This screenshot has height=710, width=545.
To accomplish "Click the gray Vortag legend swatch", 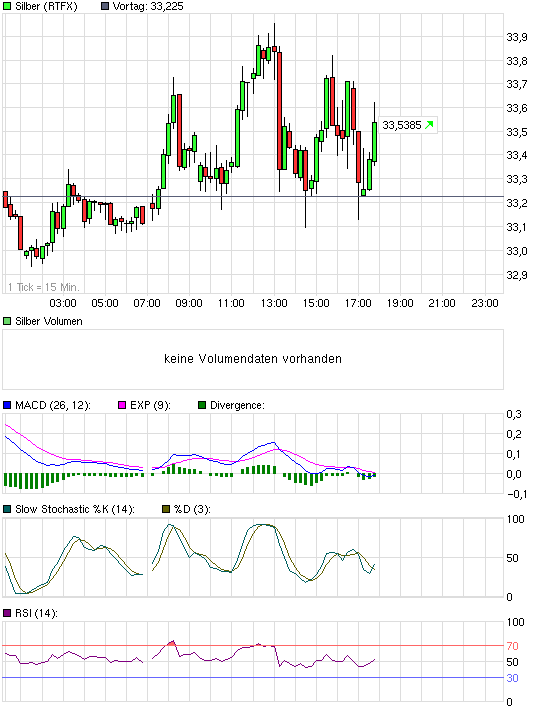I will [x=105, y=6].
